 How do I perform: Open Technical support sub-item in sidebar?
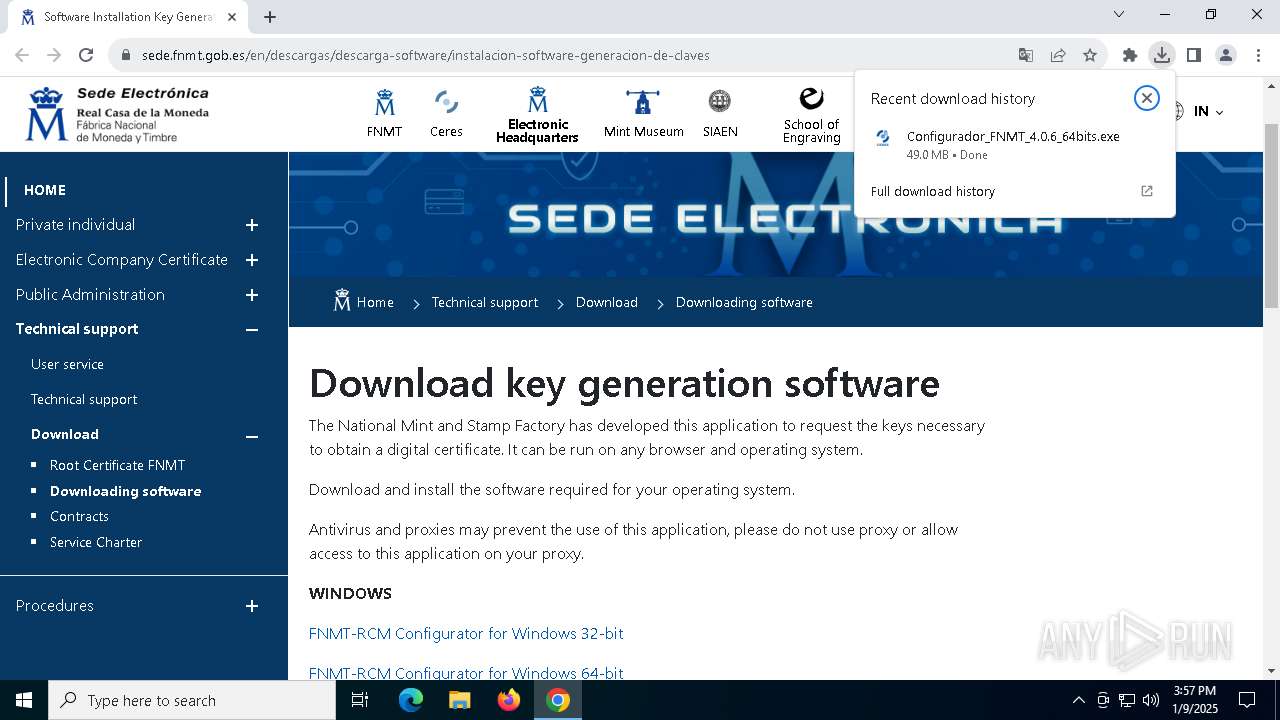point(84,399)
